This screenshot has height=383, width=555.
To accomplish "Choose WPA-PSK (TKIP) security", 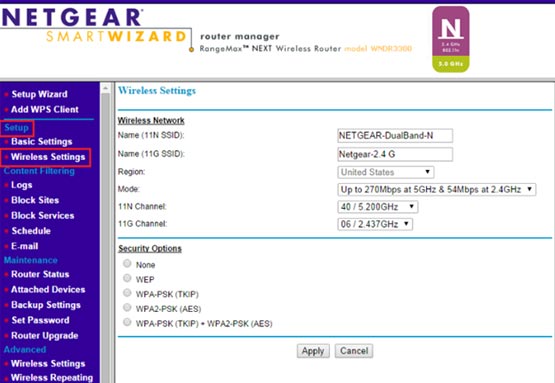I will 127,293.
